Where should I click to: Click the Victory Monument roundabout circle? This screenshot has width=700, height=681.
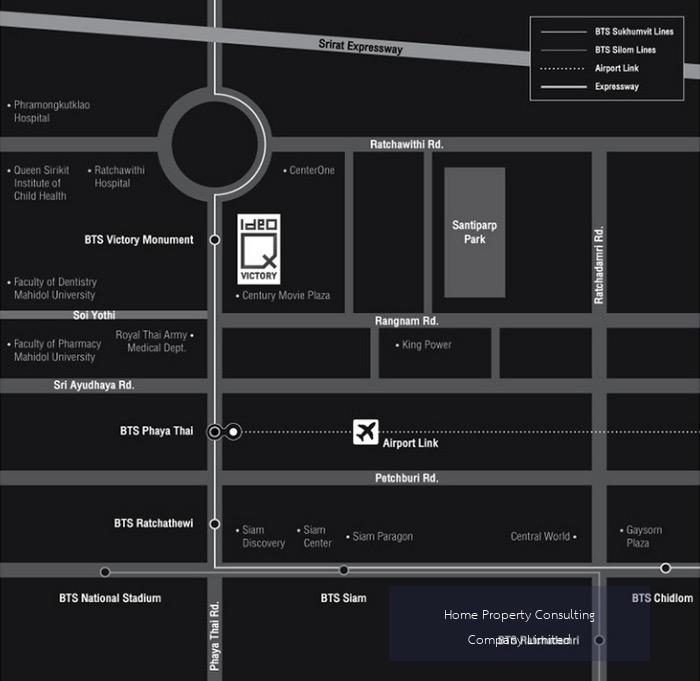coord(215,144)
